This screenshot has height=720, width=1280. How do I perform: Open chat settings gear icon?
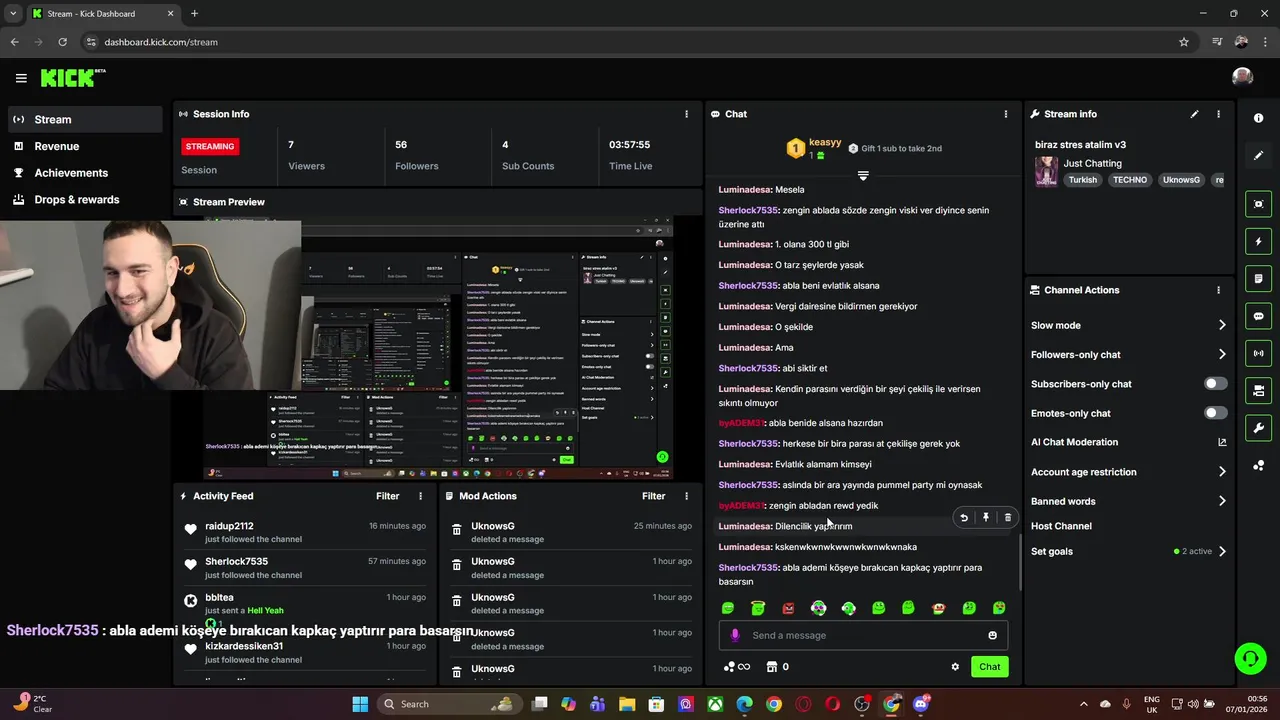(955, 667)
